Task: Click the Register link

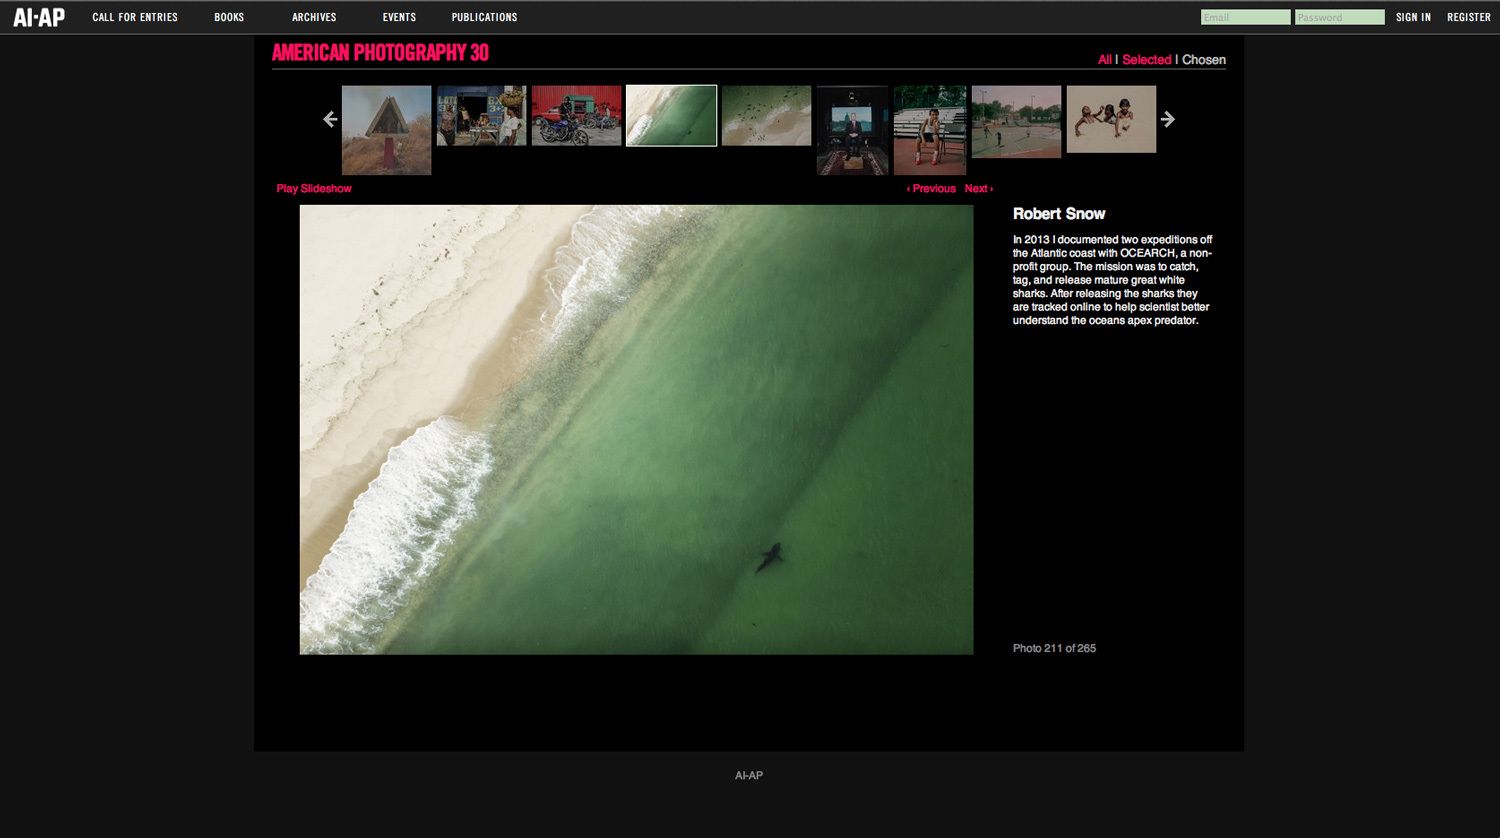Action: [x=1468, y=17]
